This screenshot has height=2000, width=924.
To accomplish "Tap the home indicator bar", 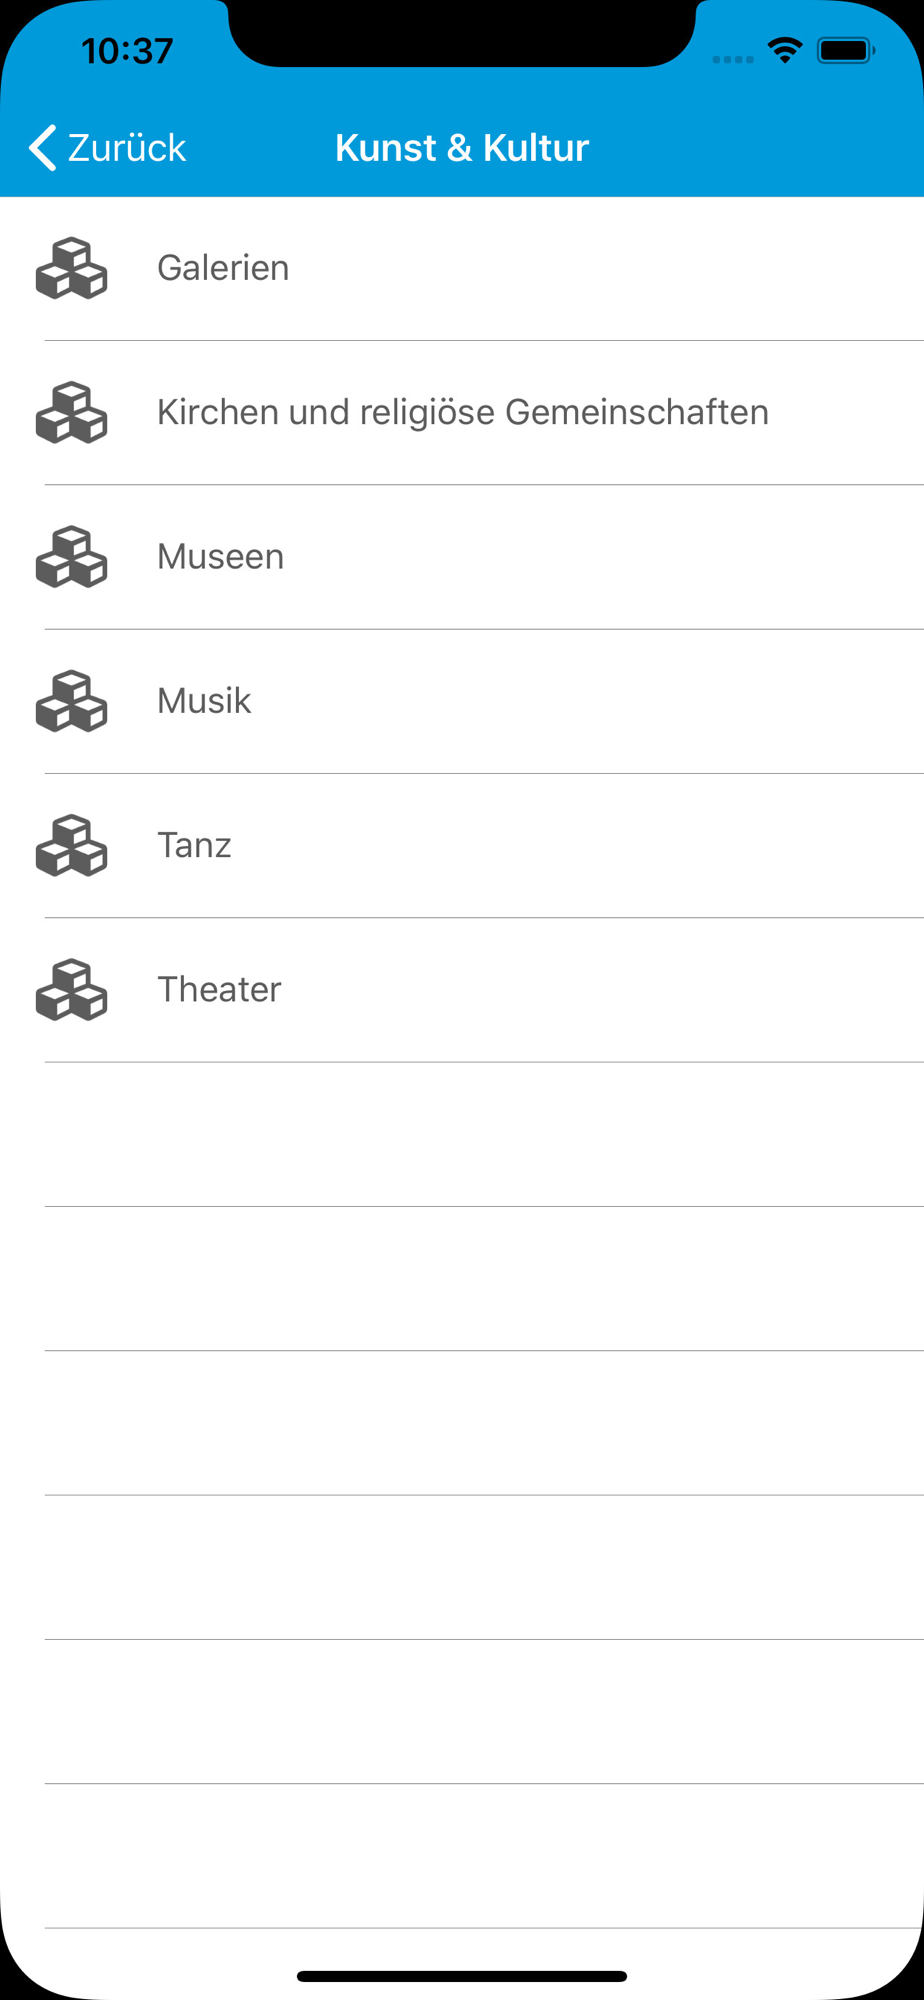I will tap(462, 1976).
